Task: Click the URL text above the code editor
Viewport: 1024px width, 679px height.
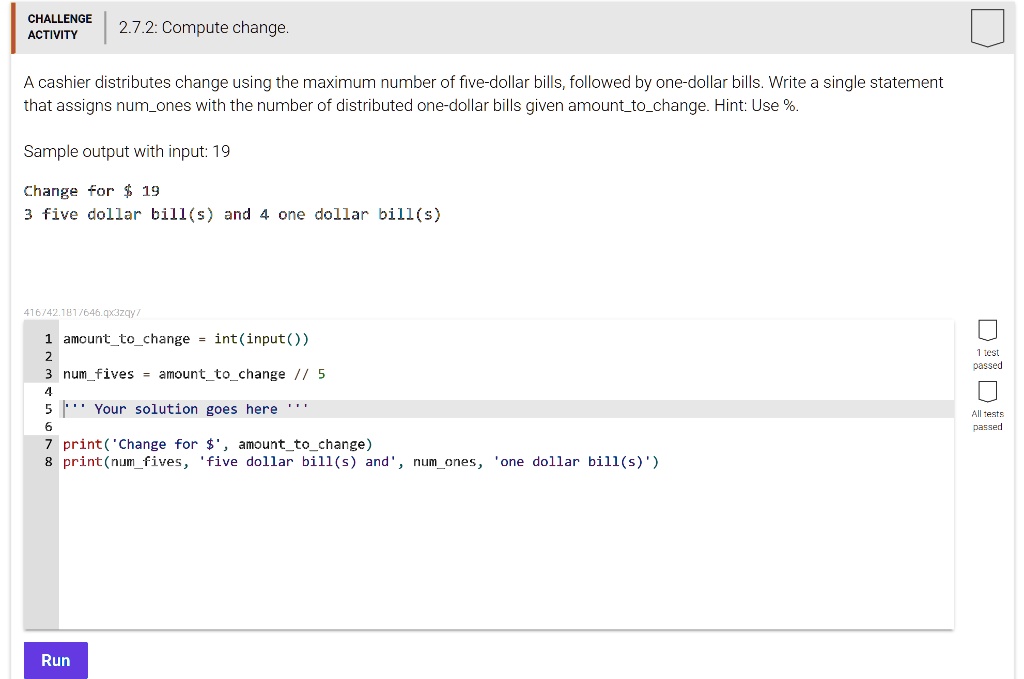Action: (85, 311)
